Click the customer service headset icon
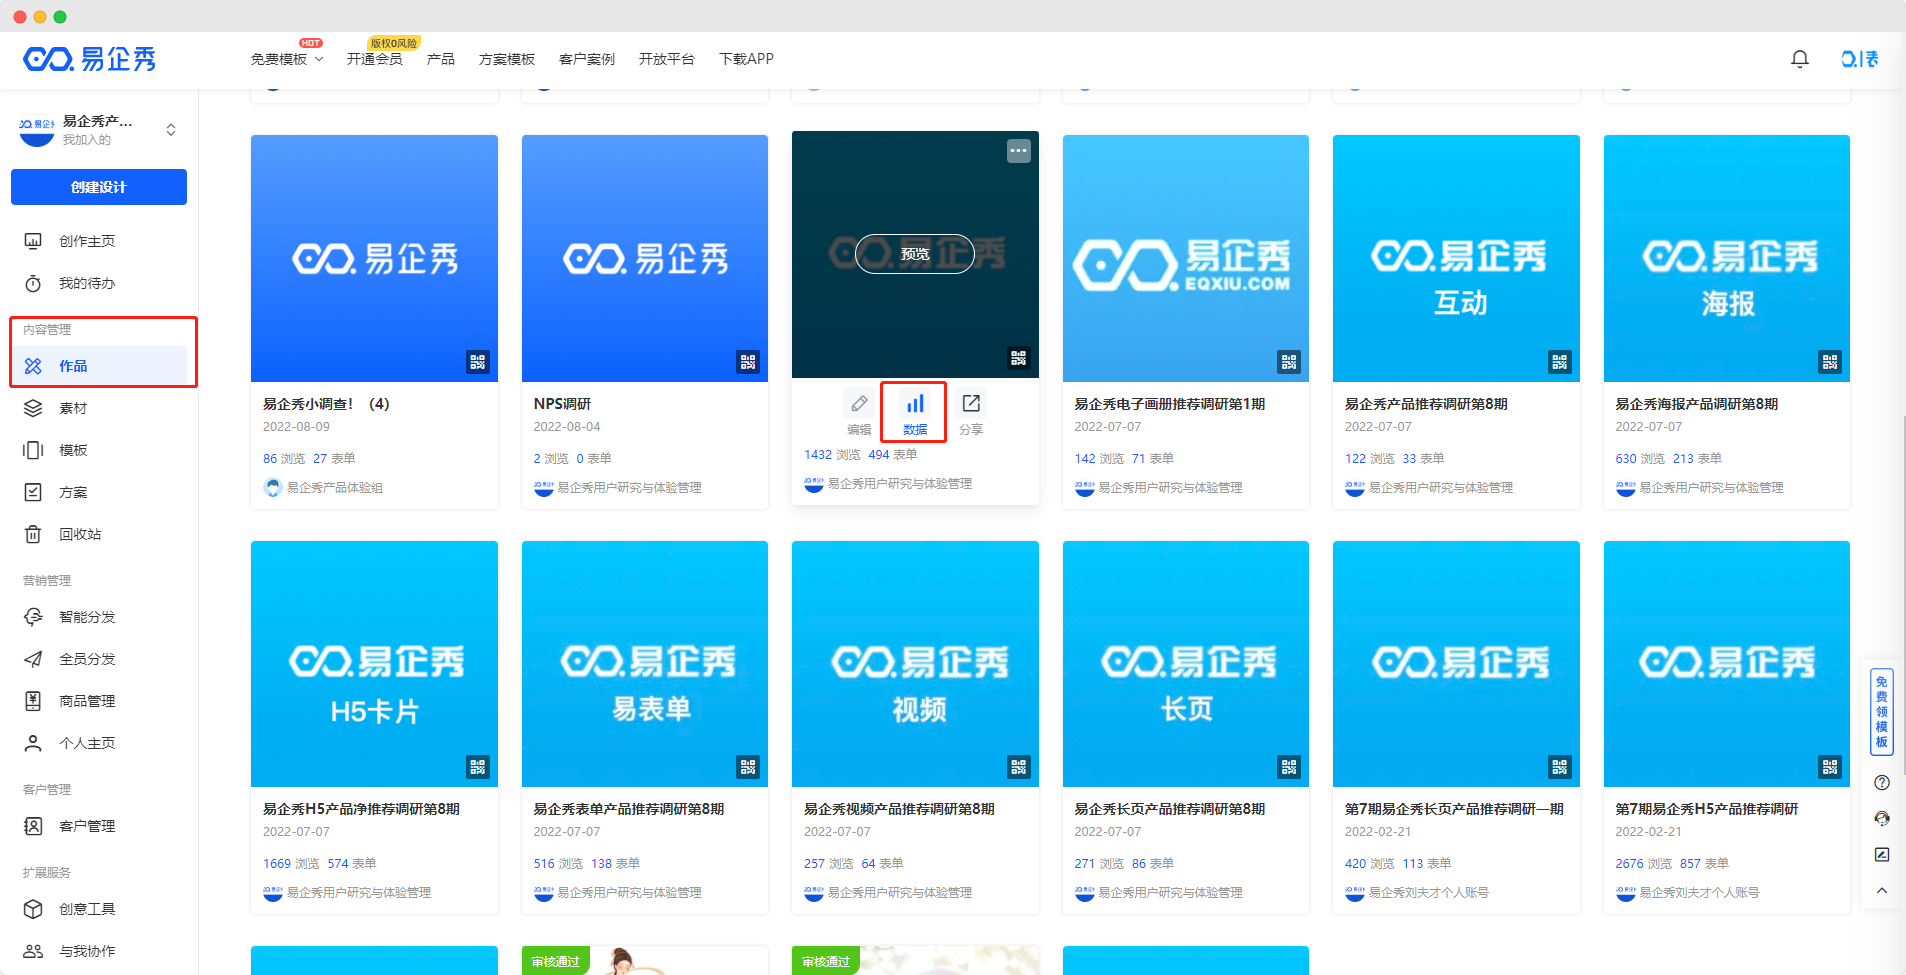Viewport: 1906px width, 975px height. [x=1882, y=819]
